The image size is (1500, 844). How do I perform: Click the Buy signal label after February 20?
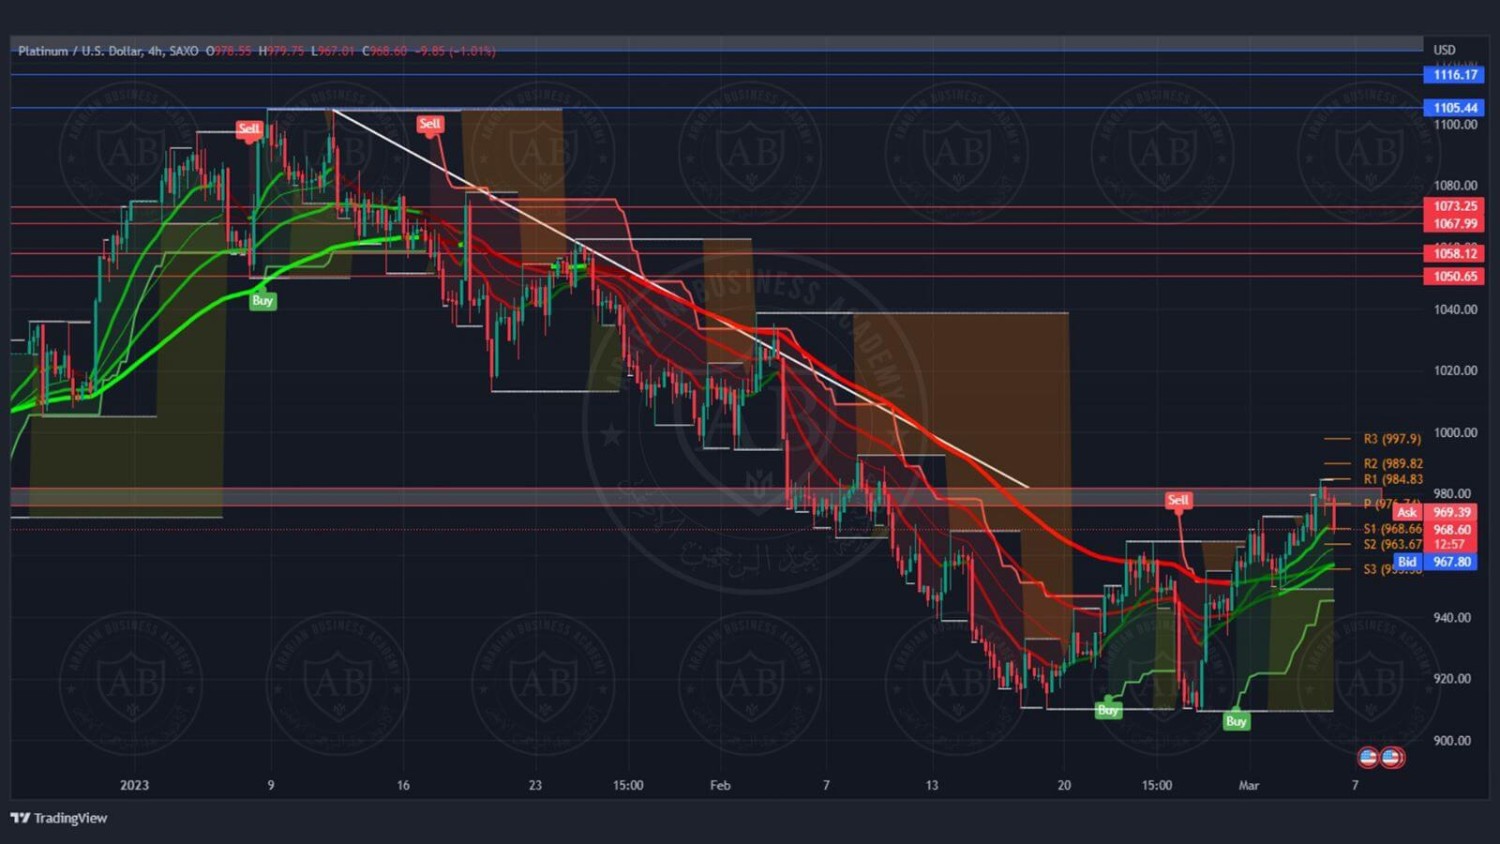[x=1107, y=710]
